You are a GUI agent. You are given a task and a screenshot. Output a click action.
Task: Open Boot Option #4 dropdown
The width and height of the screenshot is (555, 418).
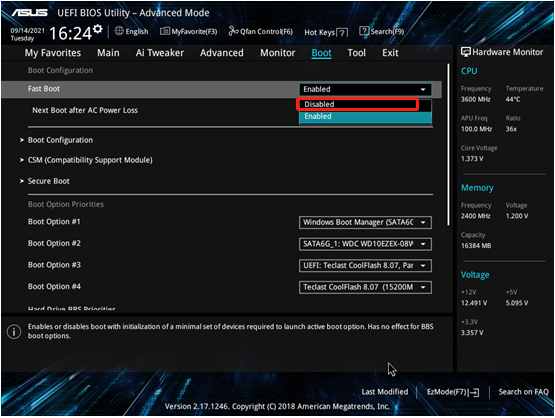[x=365, y=287]
